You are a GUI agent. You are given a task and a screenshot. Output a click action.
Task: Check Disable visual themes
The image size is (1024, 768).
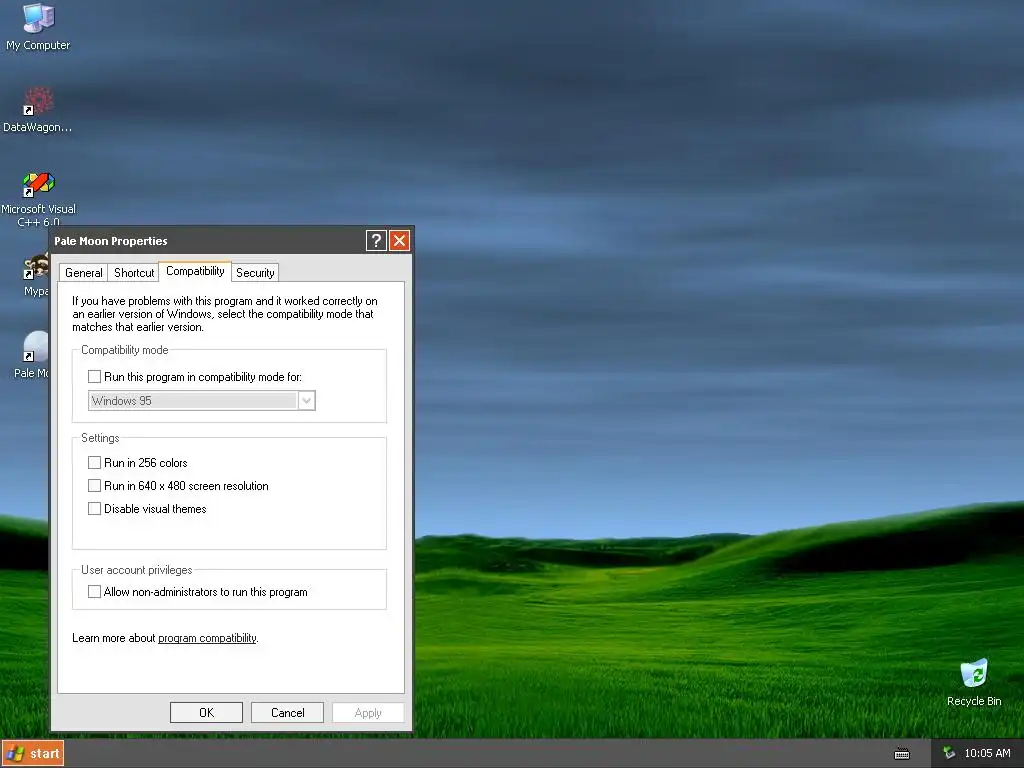click(x=95, y=509)
